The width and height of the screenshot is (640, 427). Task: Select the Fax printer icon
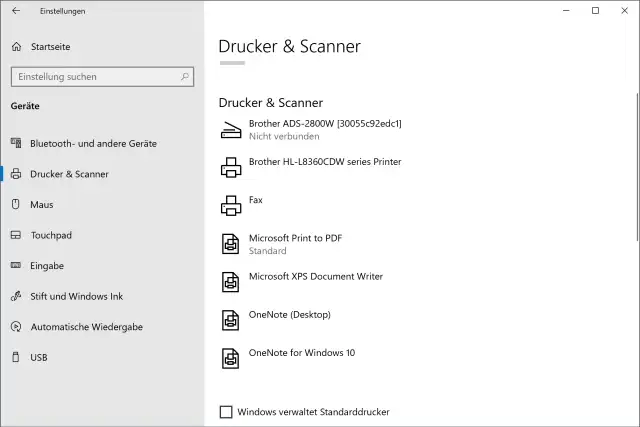point(231,205)
